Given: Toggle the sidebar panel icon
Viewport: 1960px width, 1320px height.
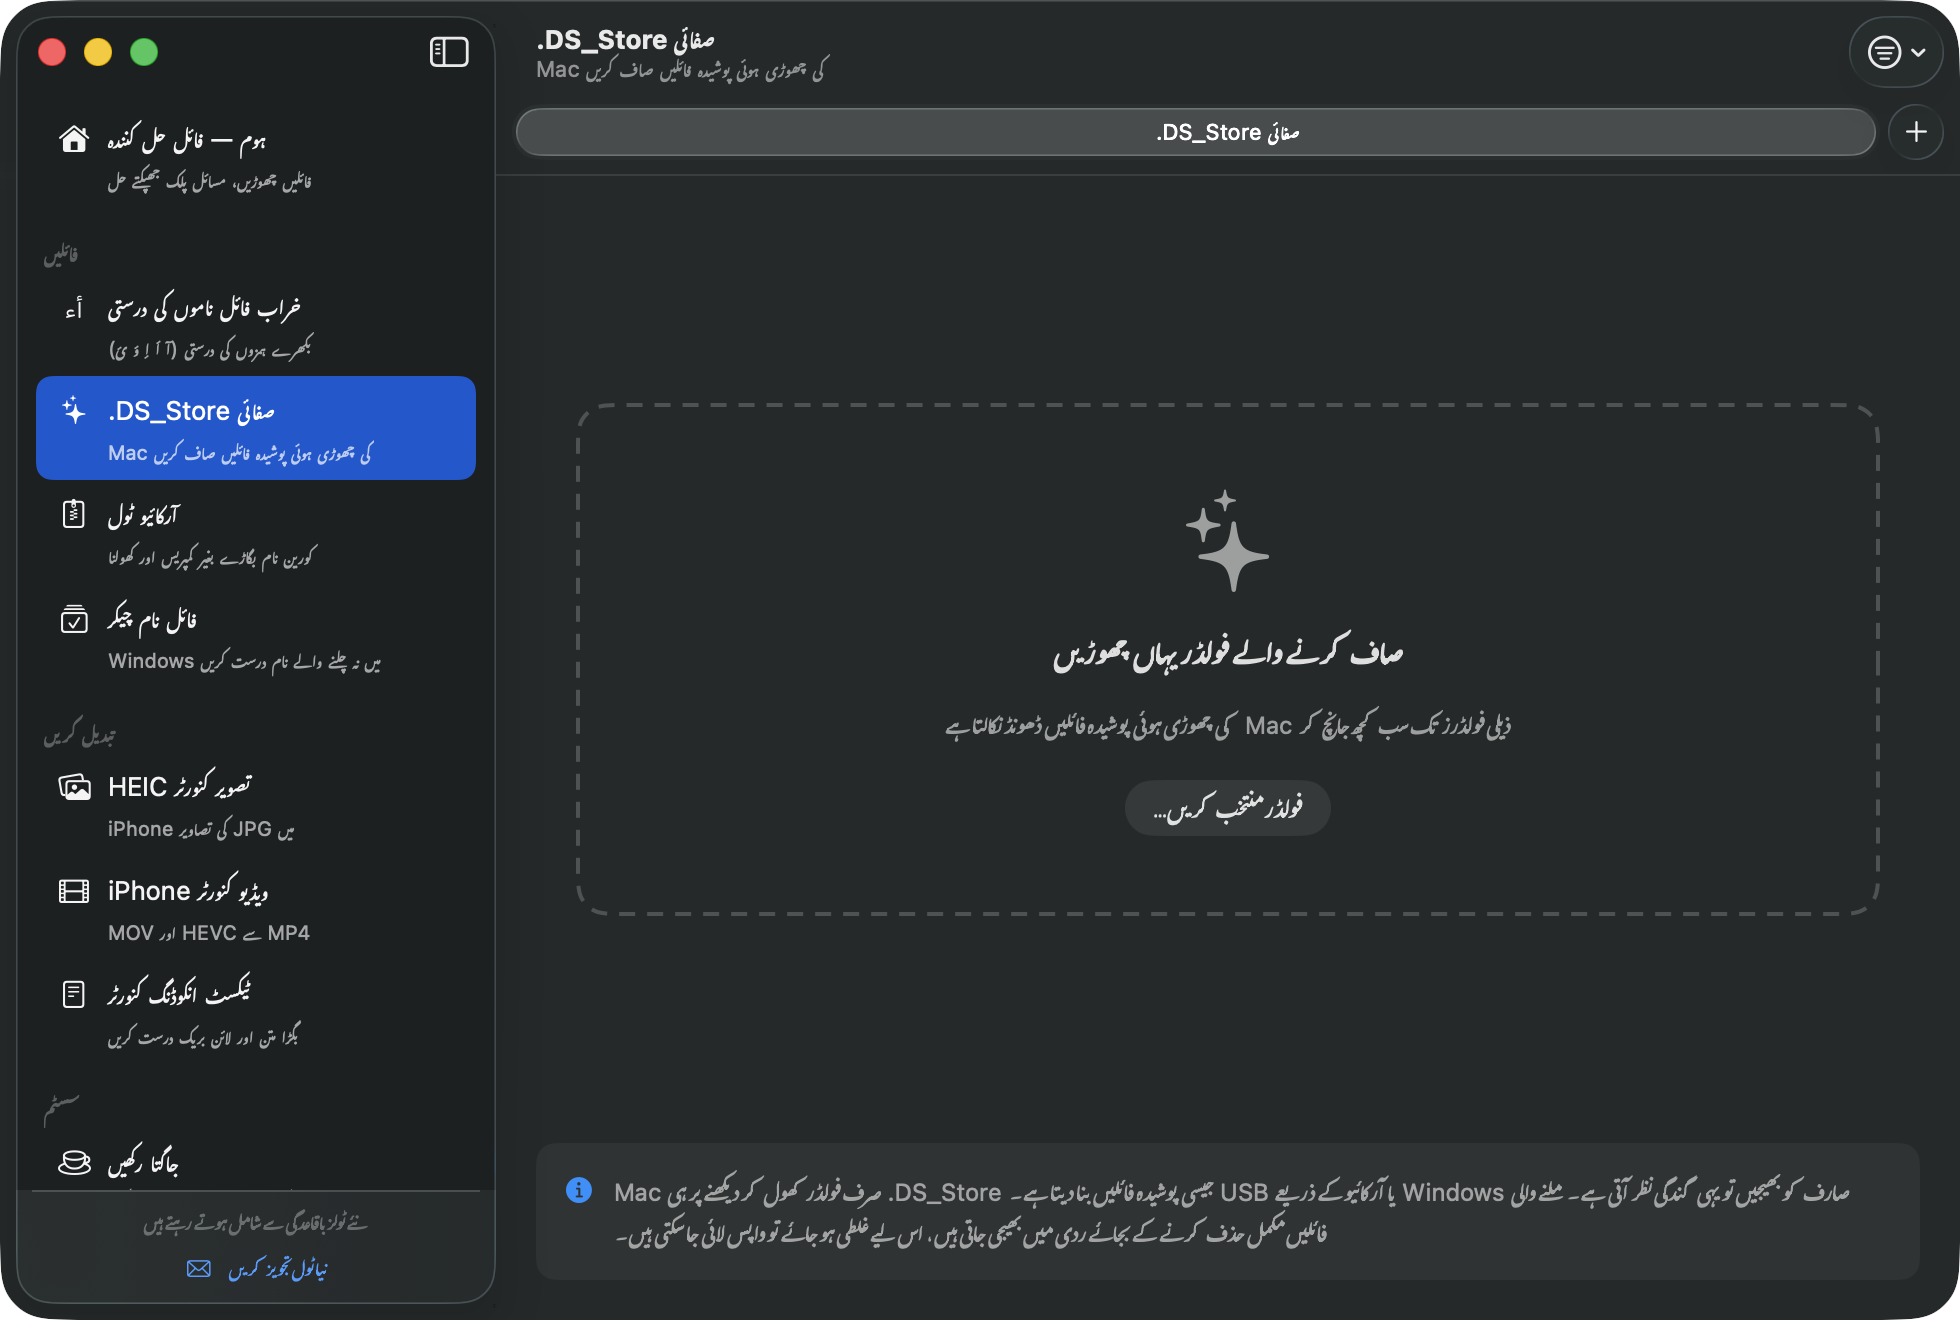Looking at the screenshot, I should [449, 52].
